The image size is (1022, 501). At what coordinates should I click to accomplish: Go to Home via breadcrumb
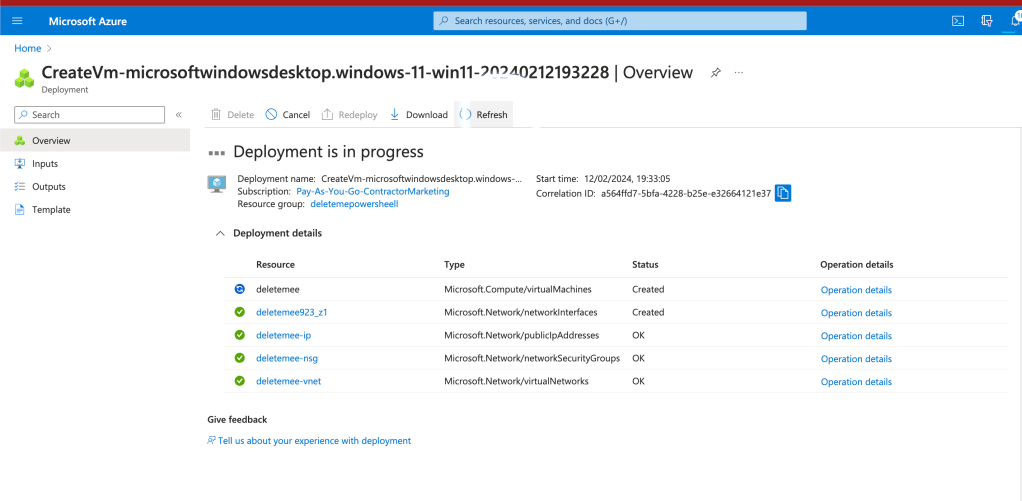[x=27, y=48]
